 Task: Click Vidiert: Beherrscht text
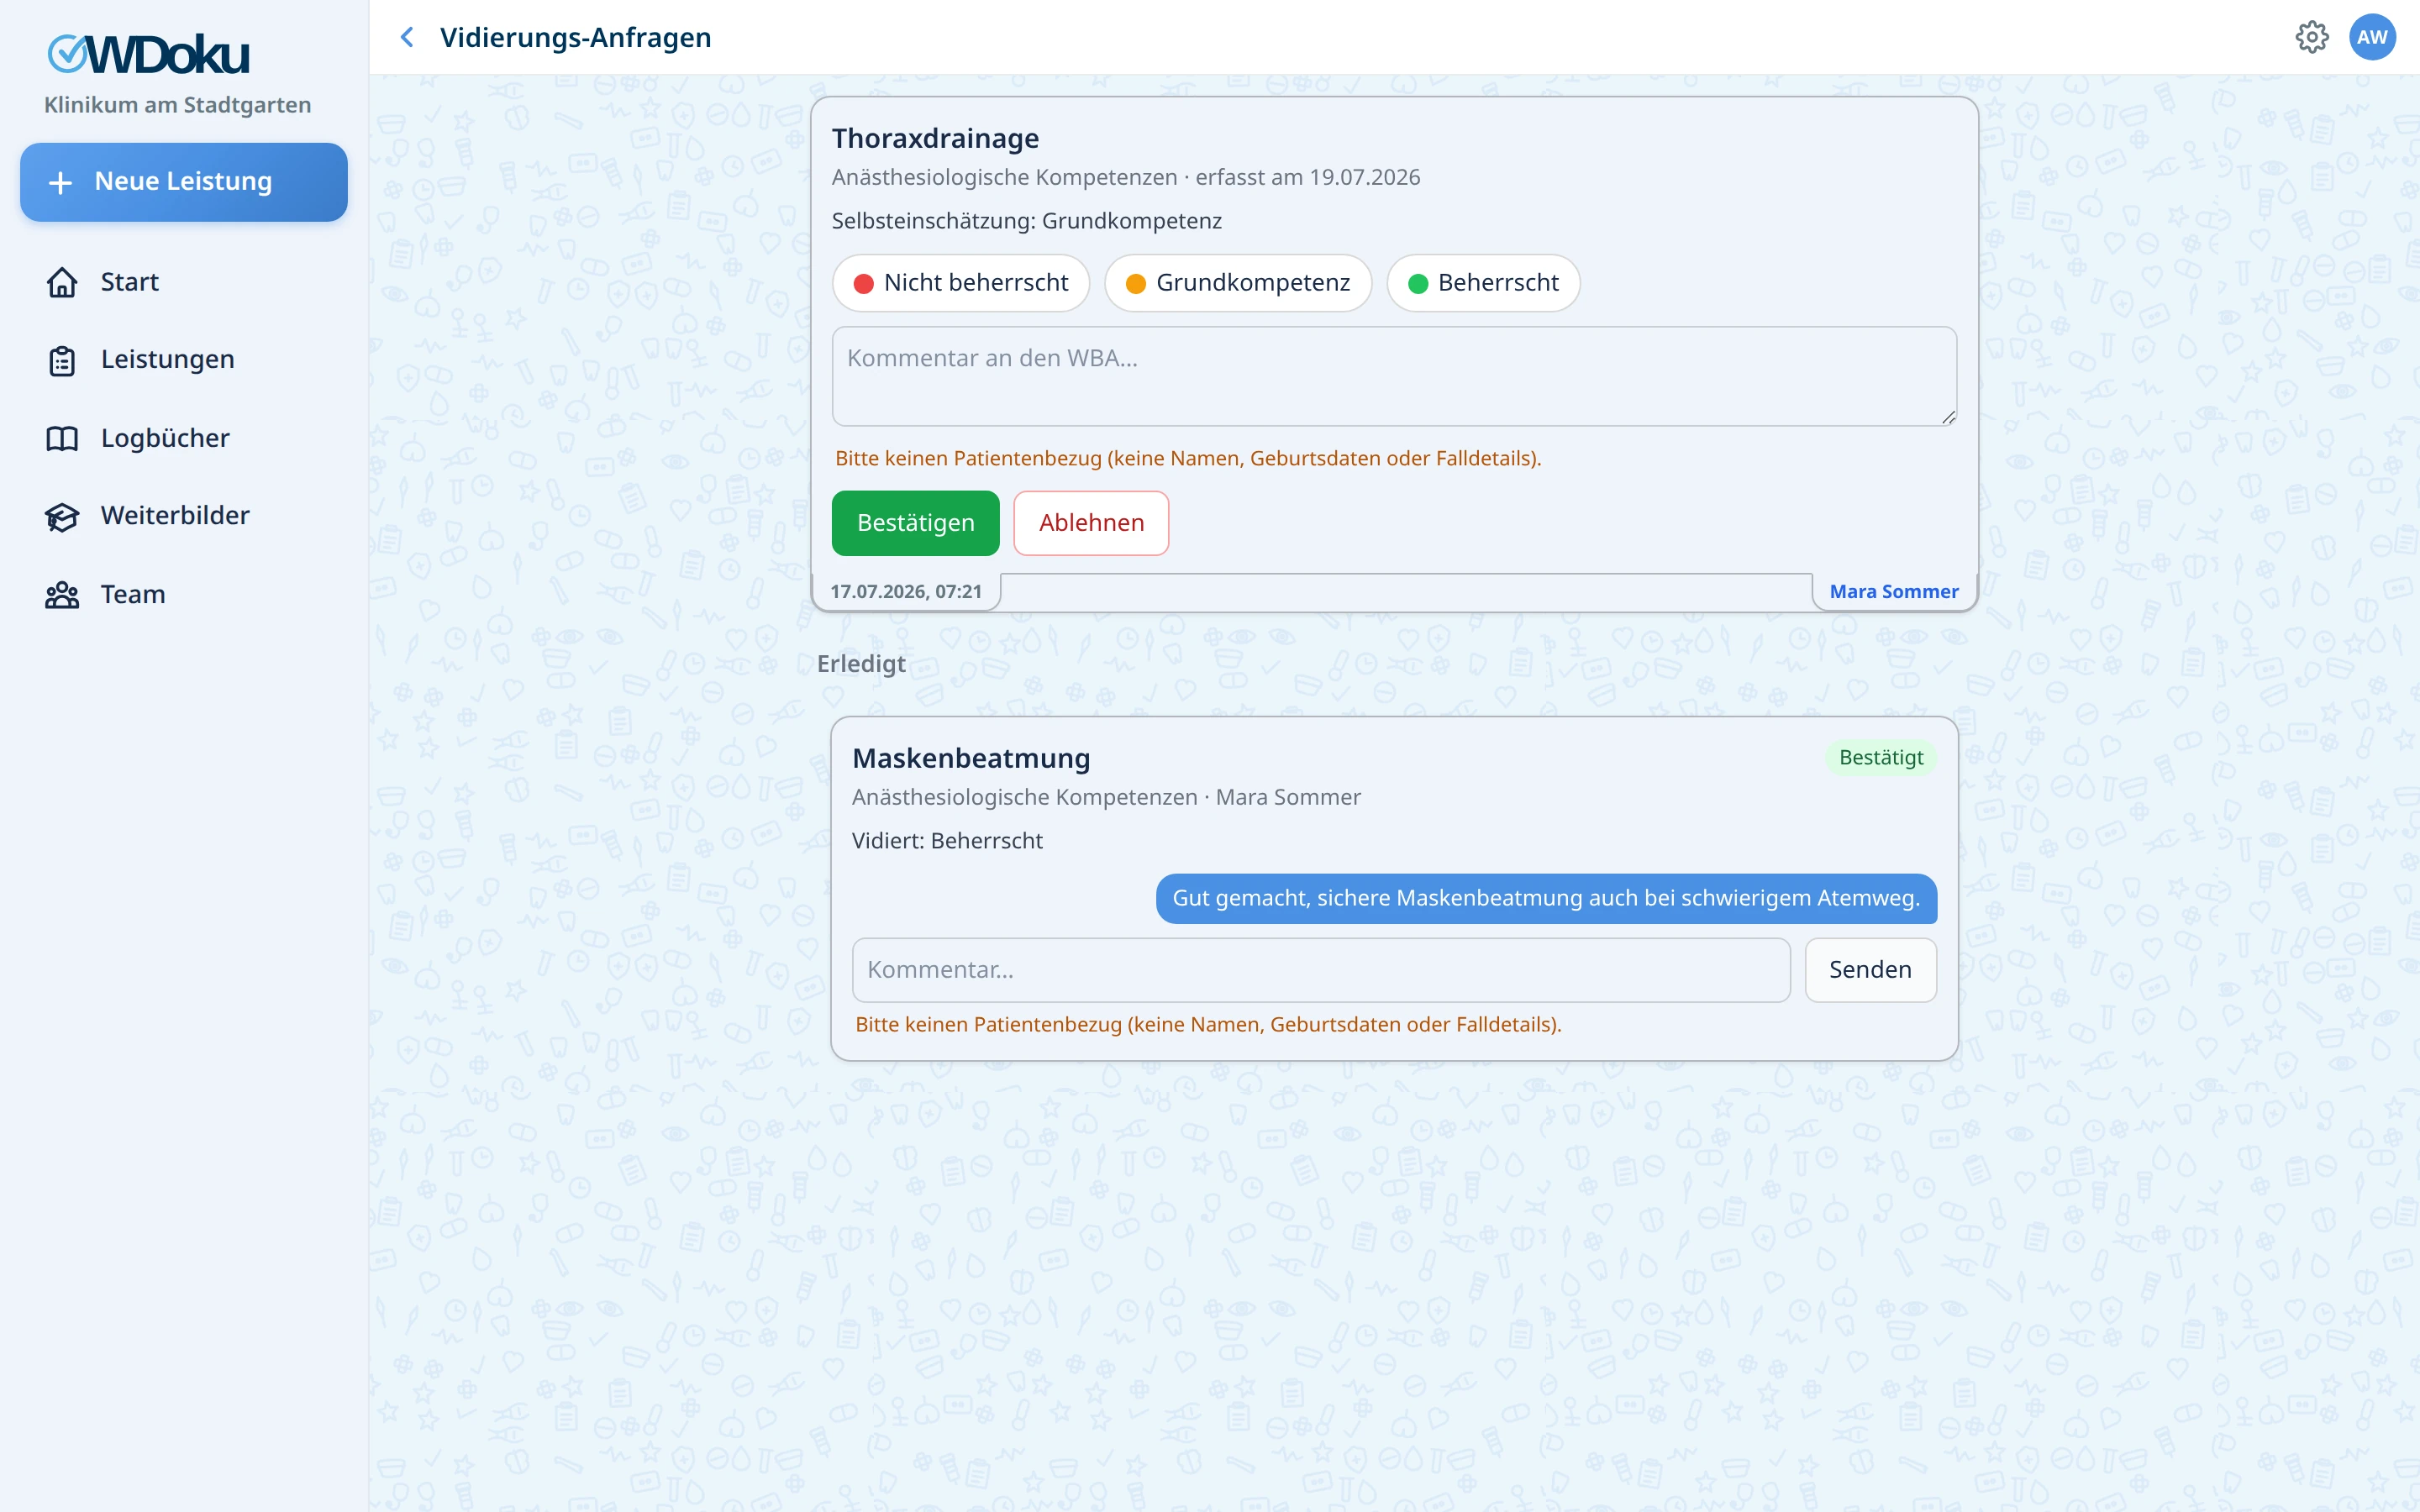coord(947,841)
